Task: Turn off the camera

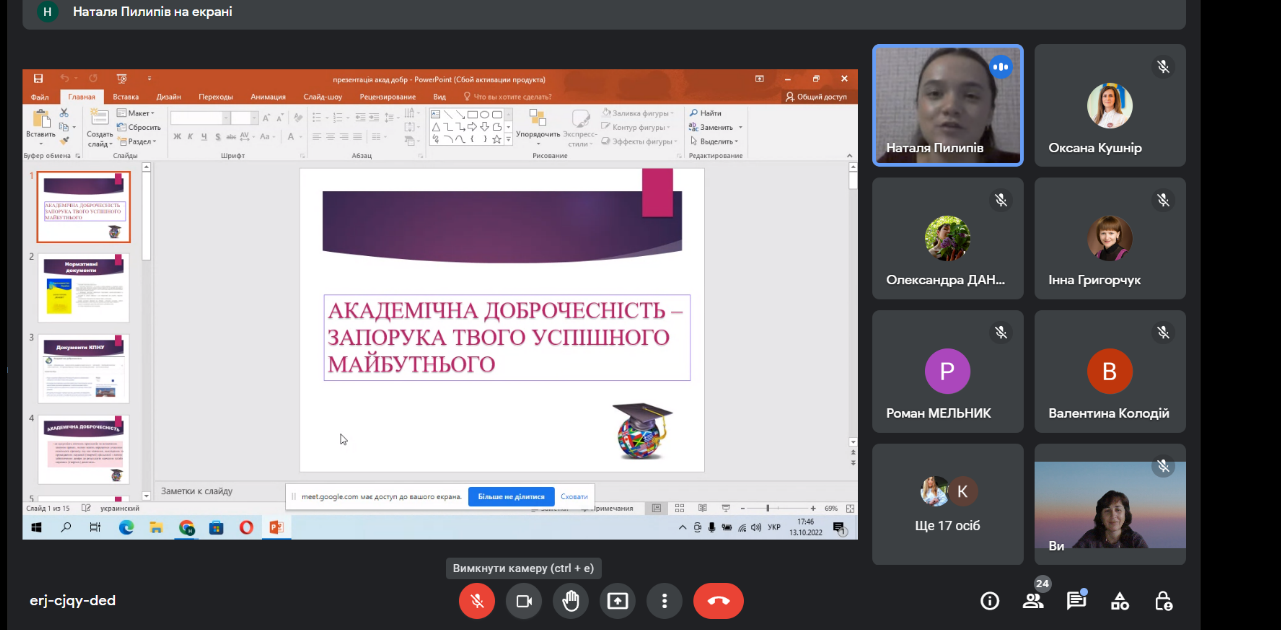Action: tap(522, 601)
